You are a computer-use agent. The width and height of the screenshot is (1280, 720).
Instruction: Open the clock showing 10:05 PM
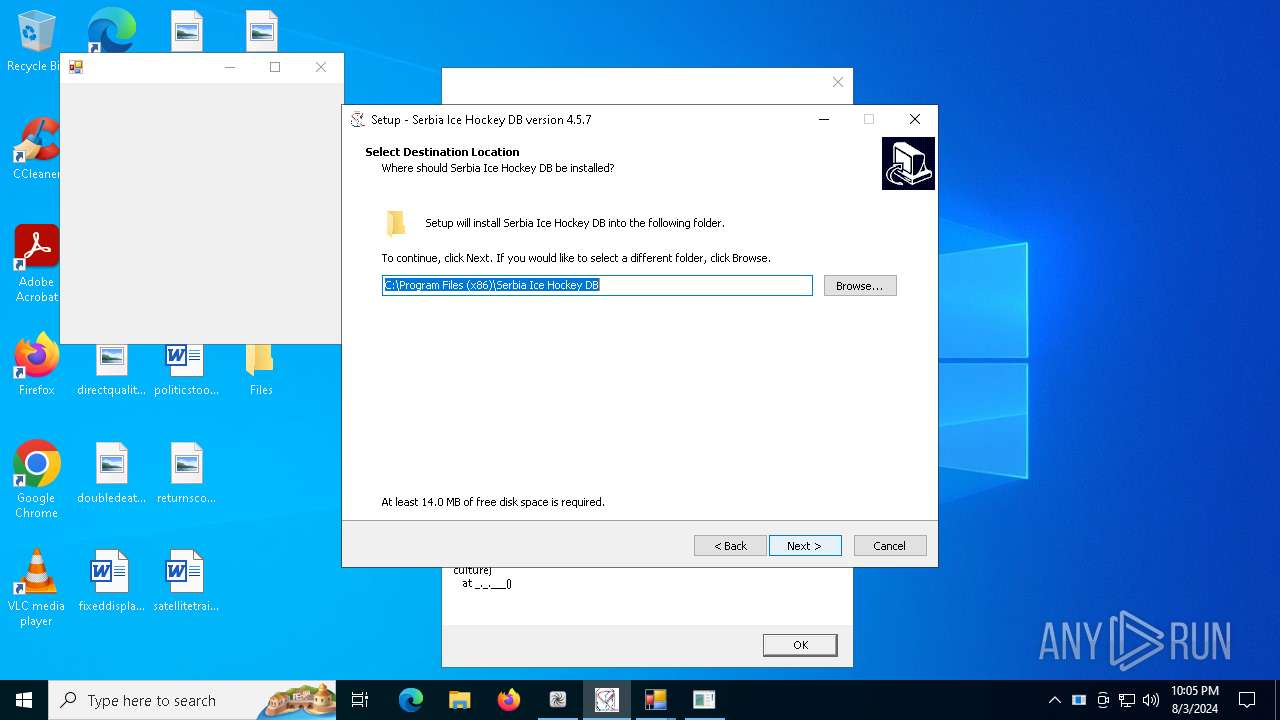pyautogui.click(x=1195, y=700)
